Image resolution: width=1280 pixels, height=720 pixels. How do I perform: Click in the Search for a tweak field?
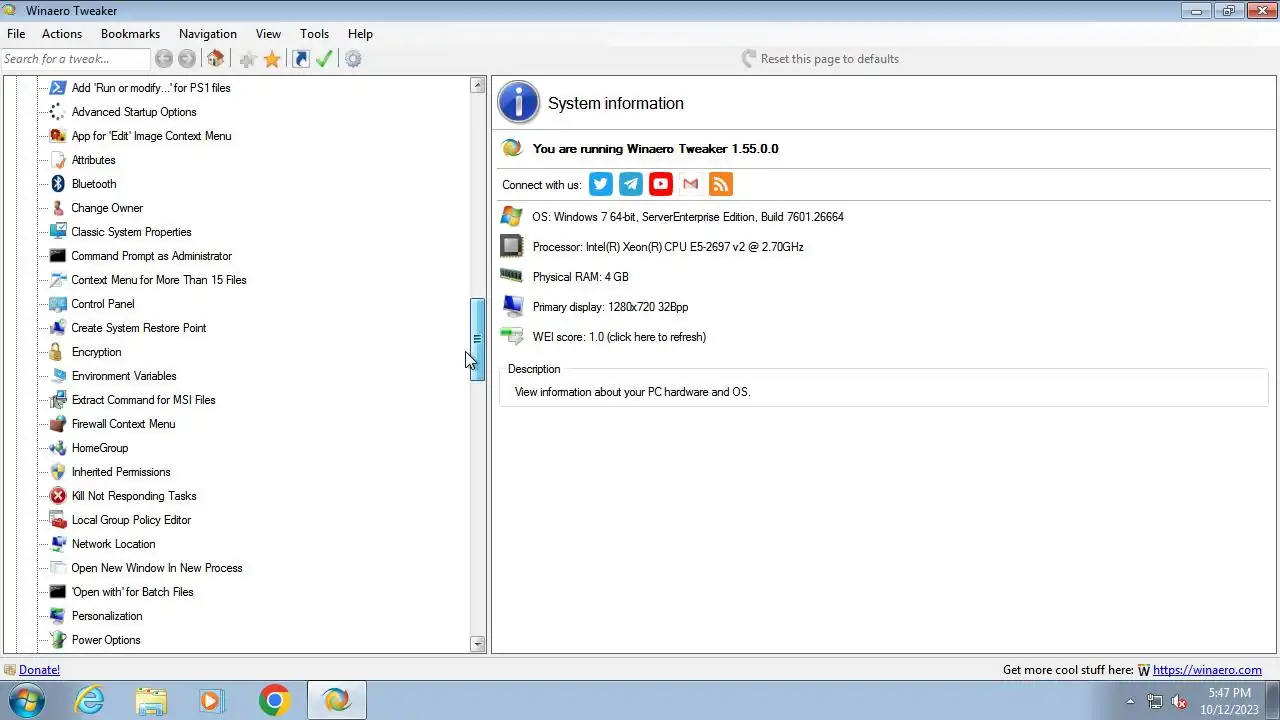(75, 59)
